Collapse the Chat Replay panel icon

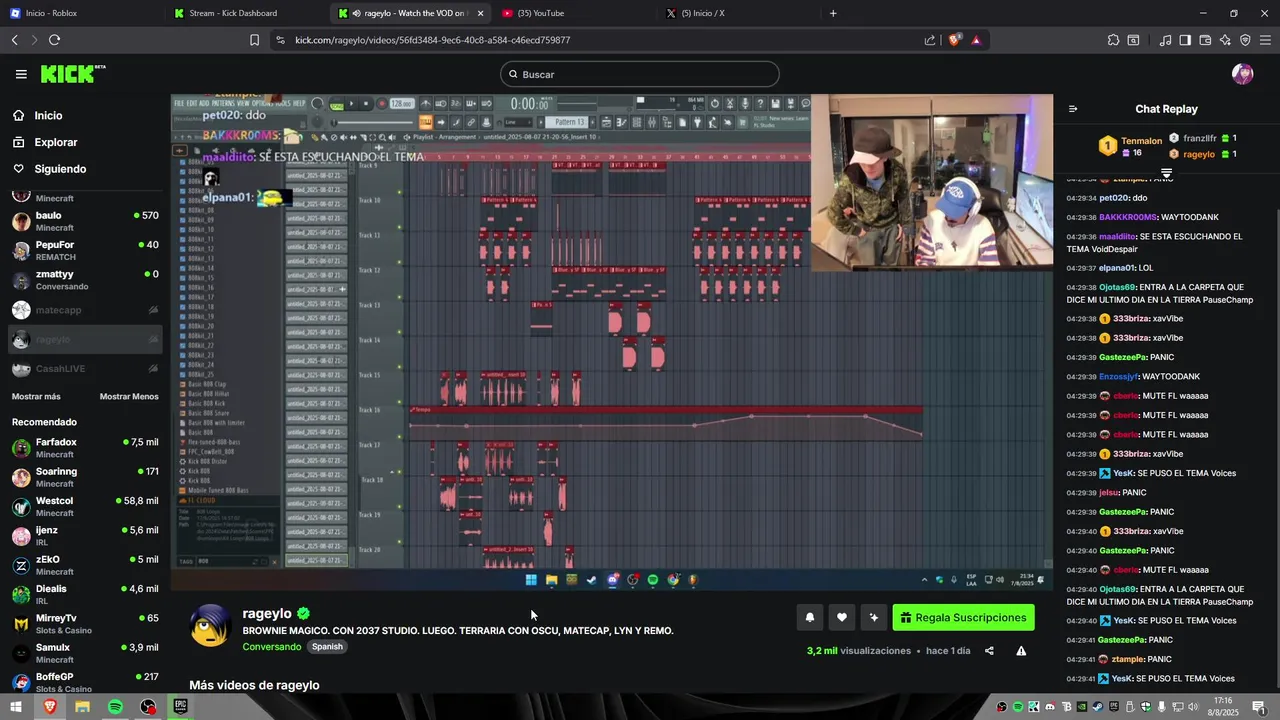pos(1073,109)
